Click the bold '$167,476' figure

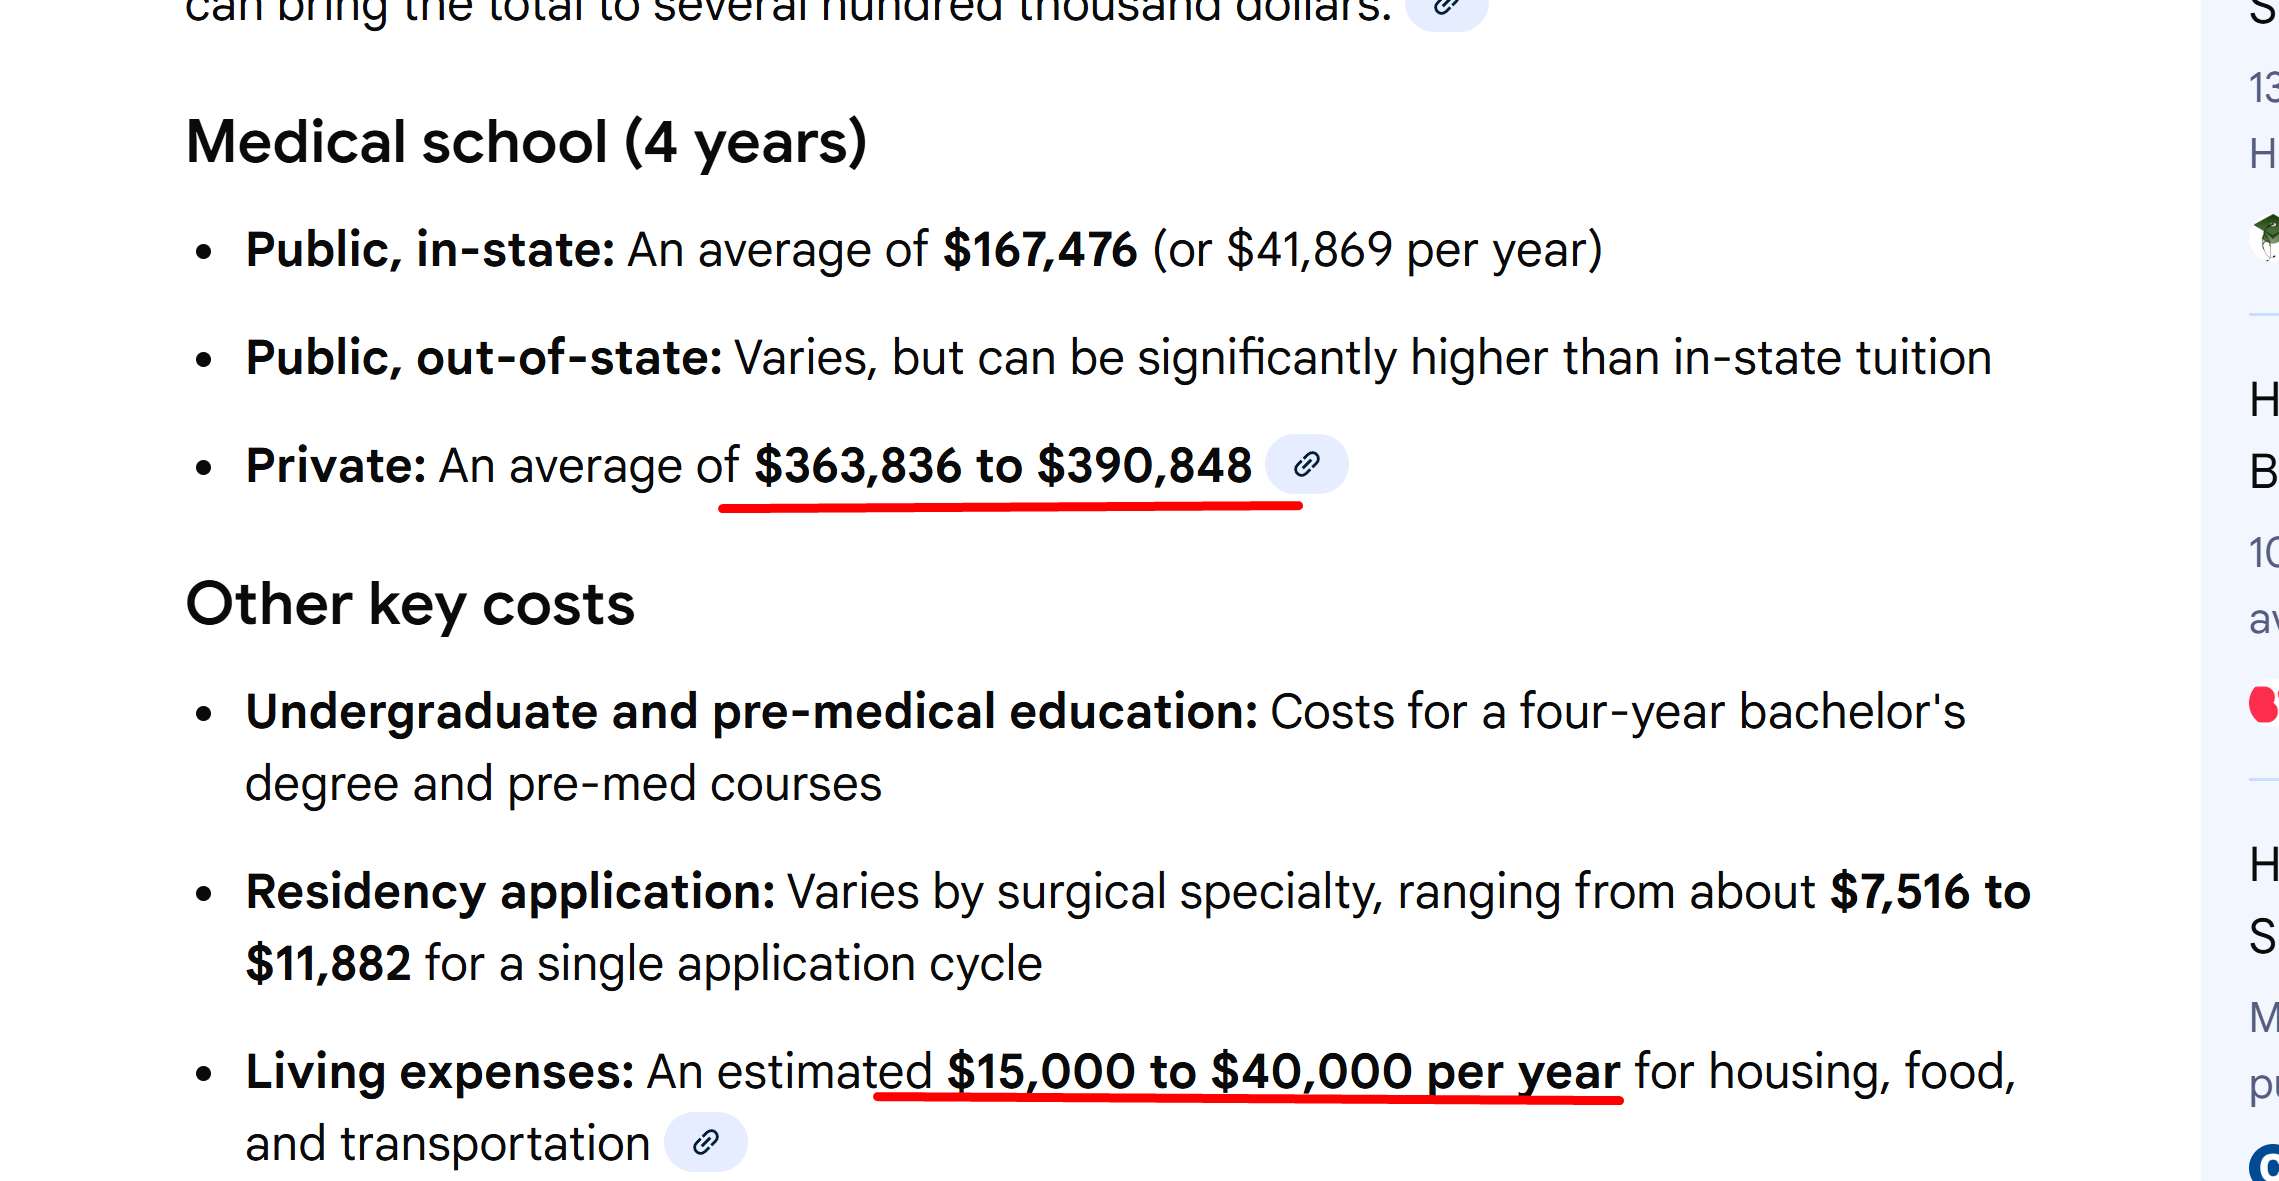click(x=1040, y=250)
